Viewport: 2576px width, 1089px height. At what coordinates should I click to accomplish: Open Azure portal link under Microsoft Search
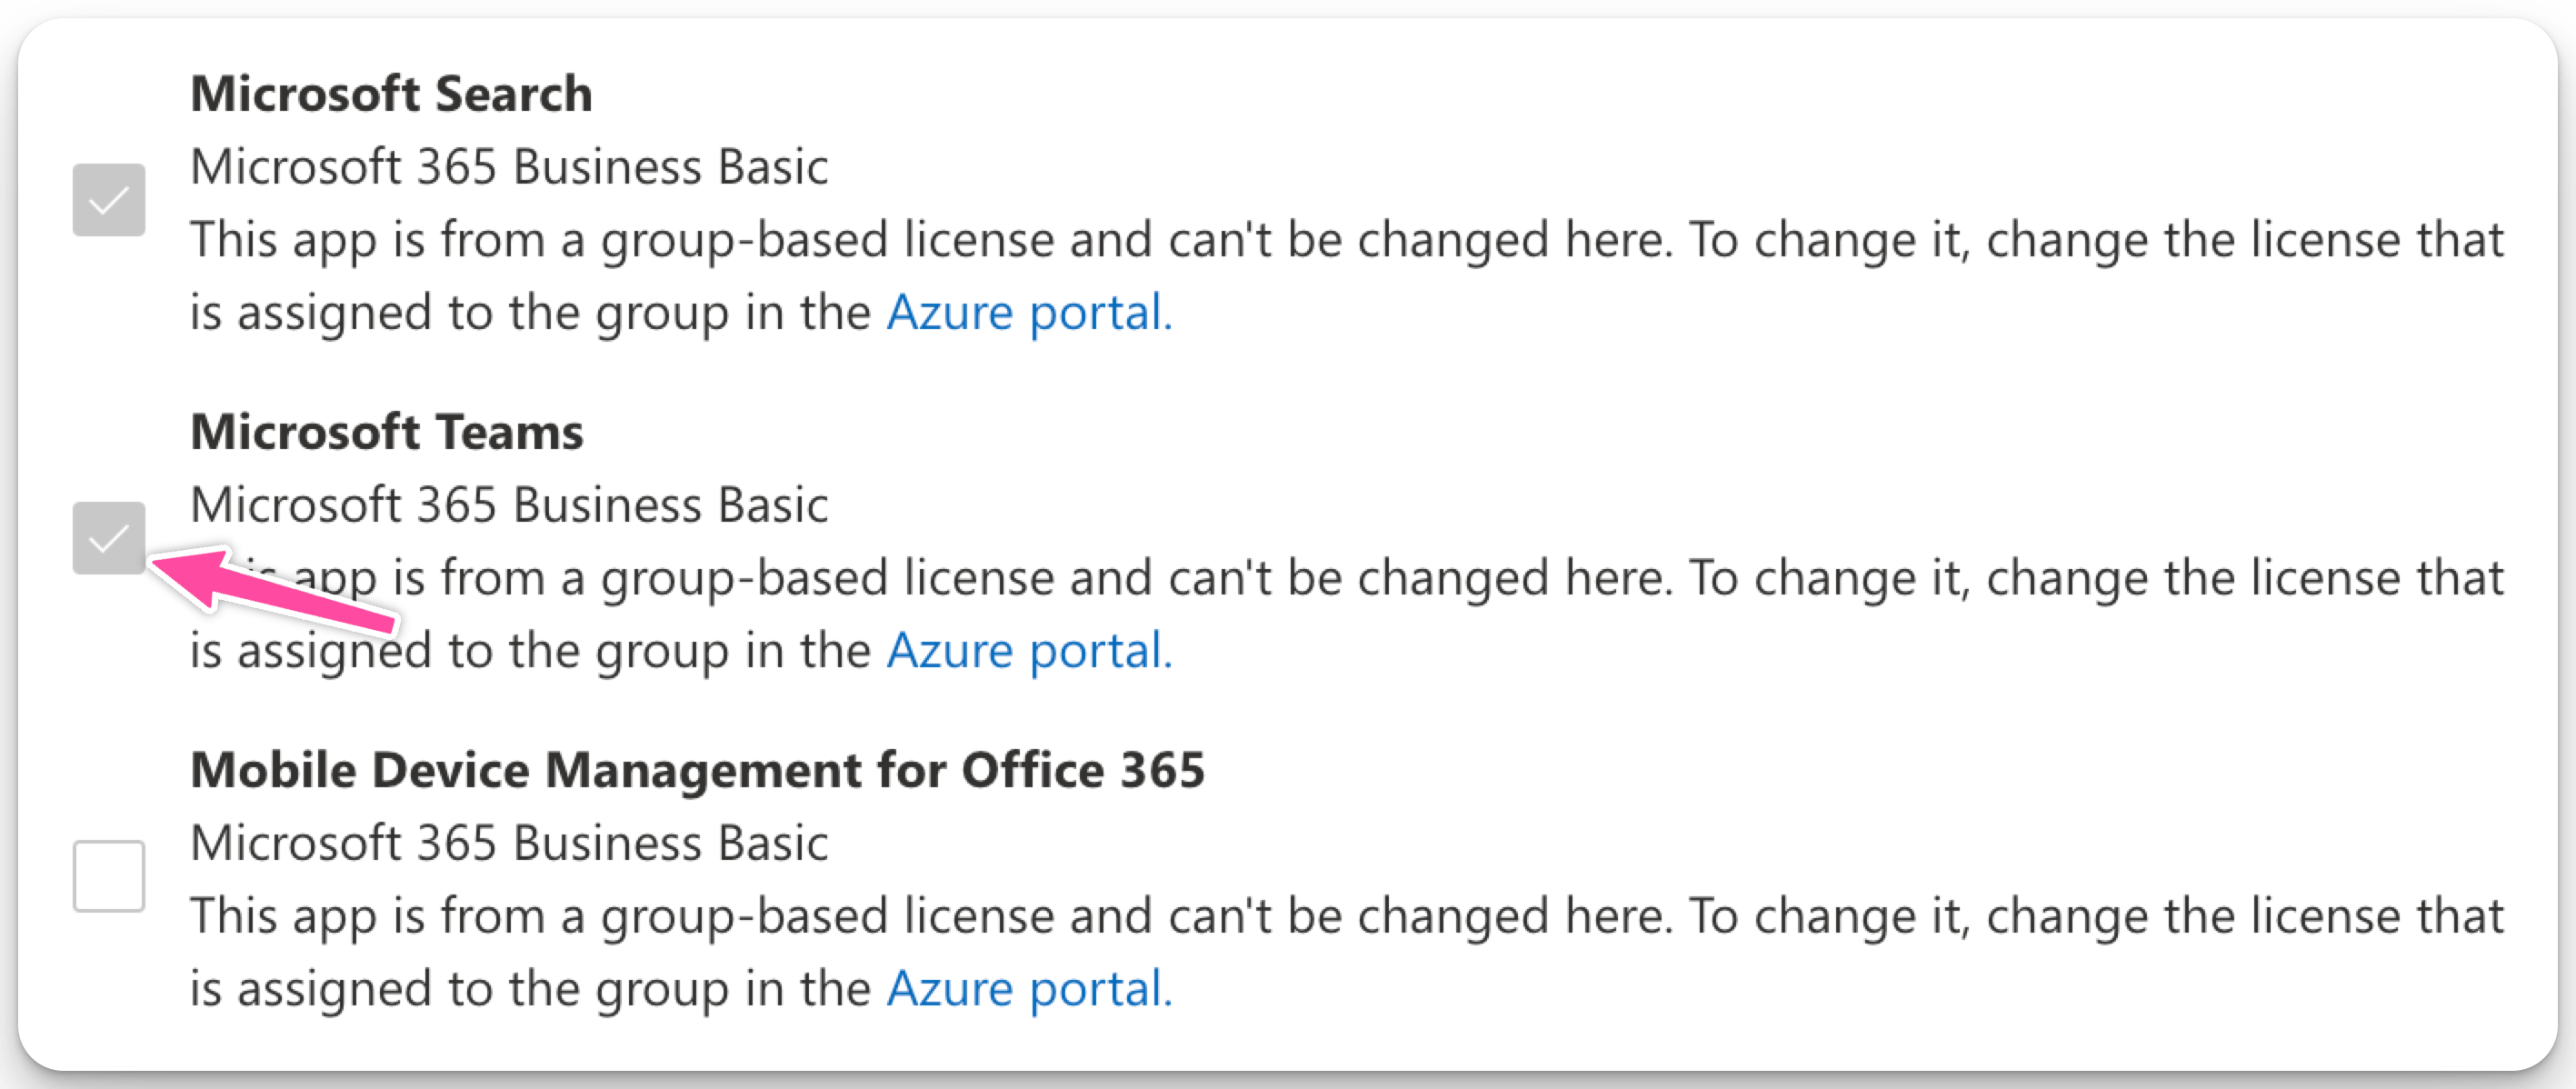coord(1029,313)
